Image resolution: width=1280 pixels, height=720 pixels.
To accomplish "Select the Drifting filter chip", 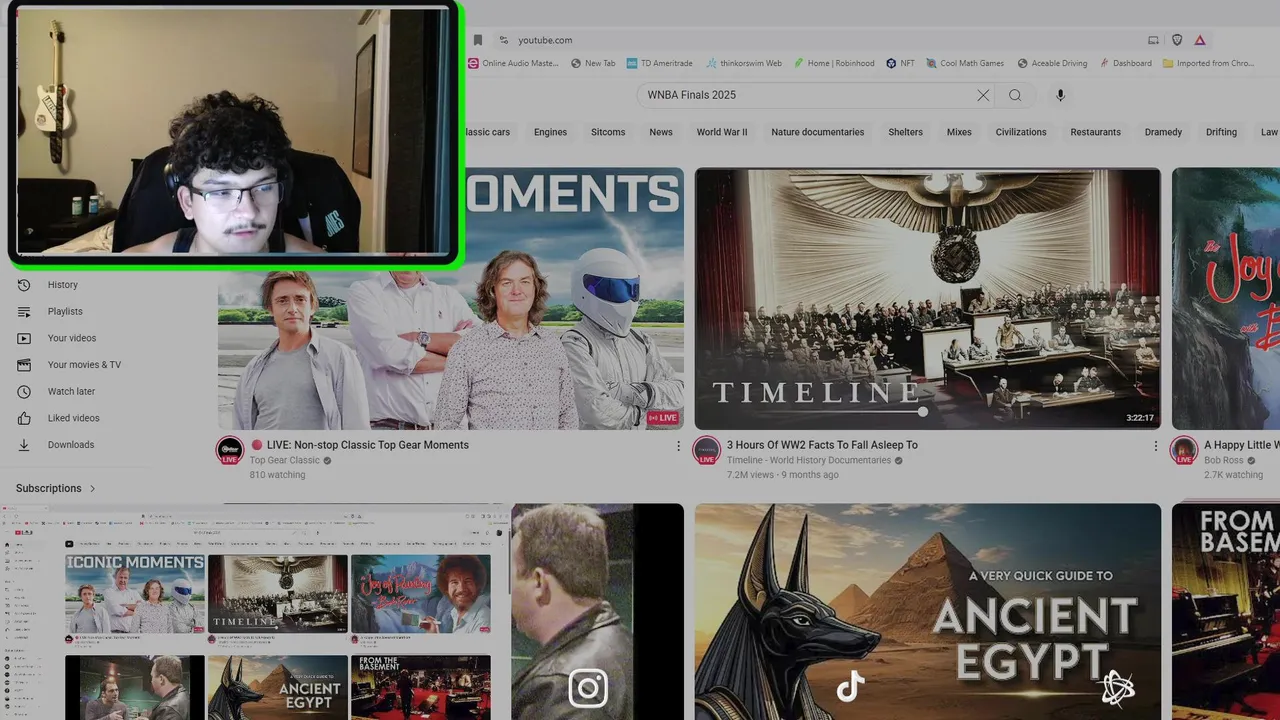I will click(x=1221, y=132).
